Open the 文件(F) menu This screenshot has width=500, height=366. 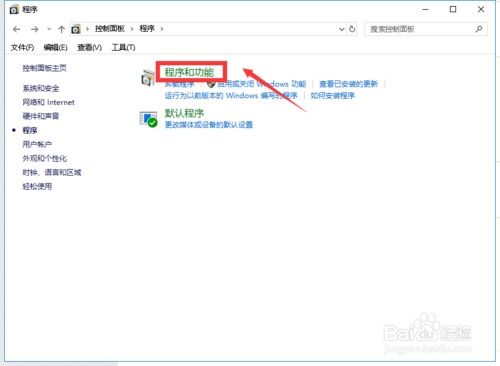point(22,48)
